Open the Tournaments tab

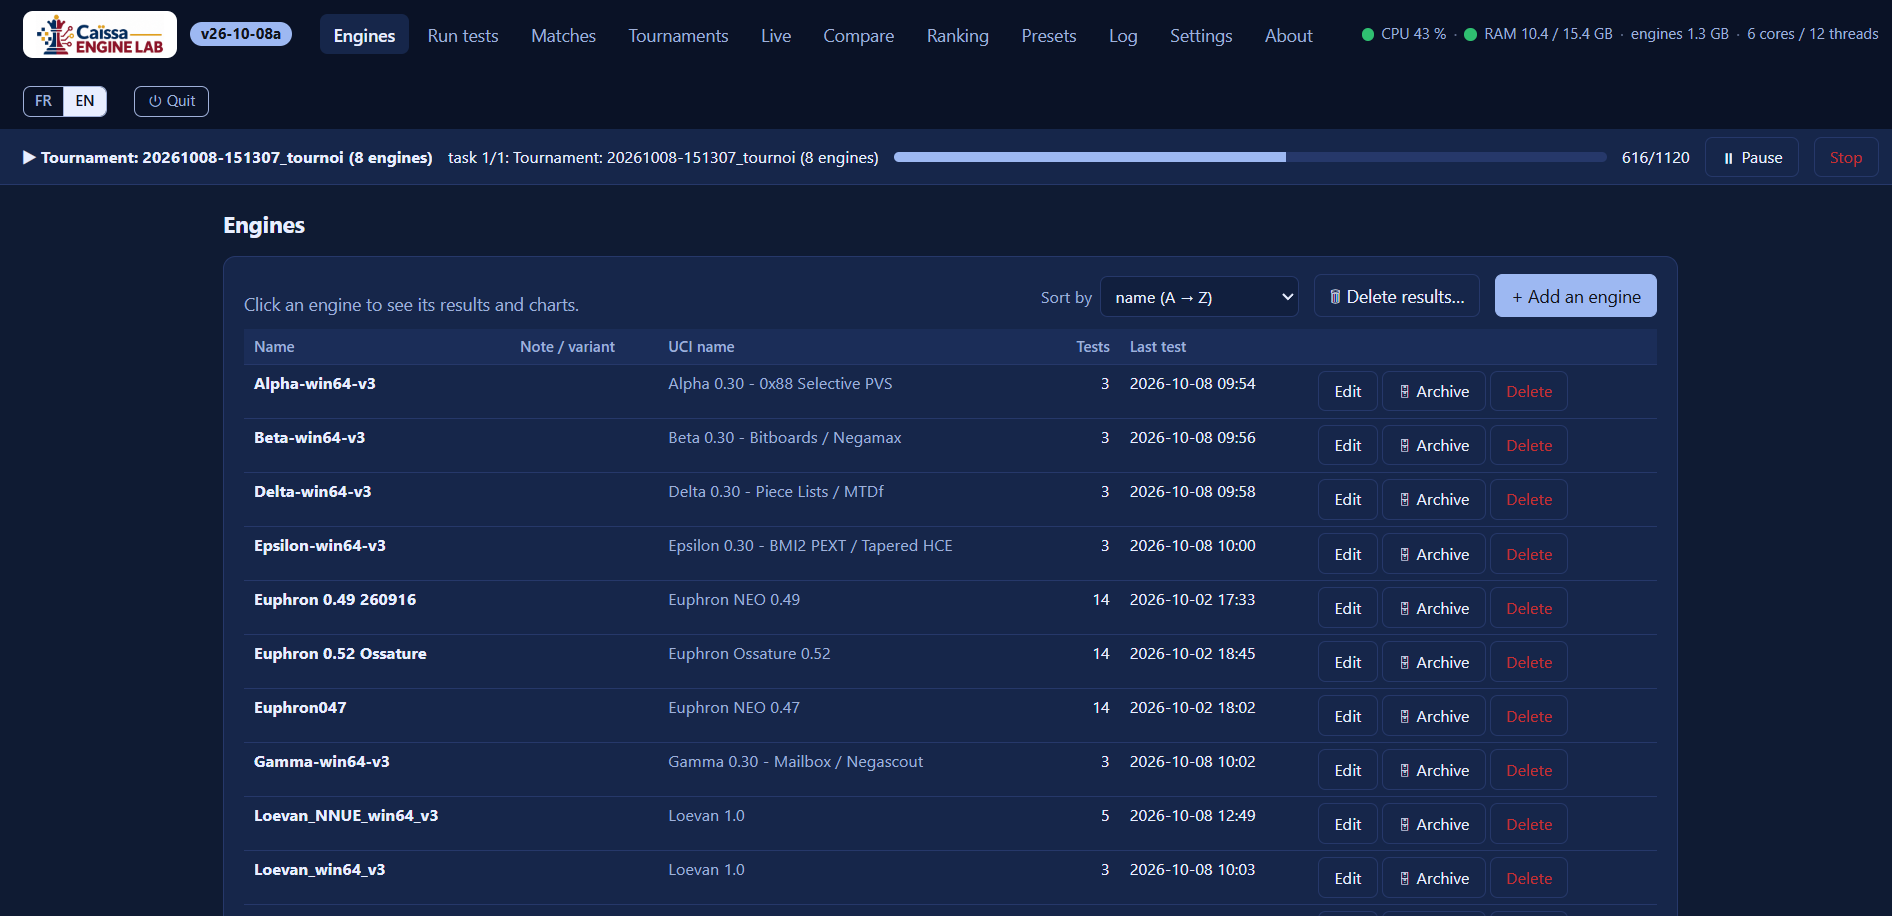[x=678, y=35]
